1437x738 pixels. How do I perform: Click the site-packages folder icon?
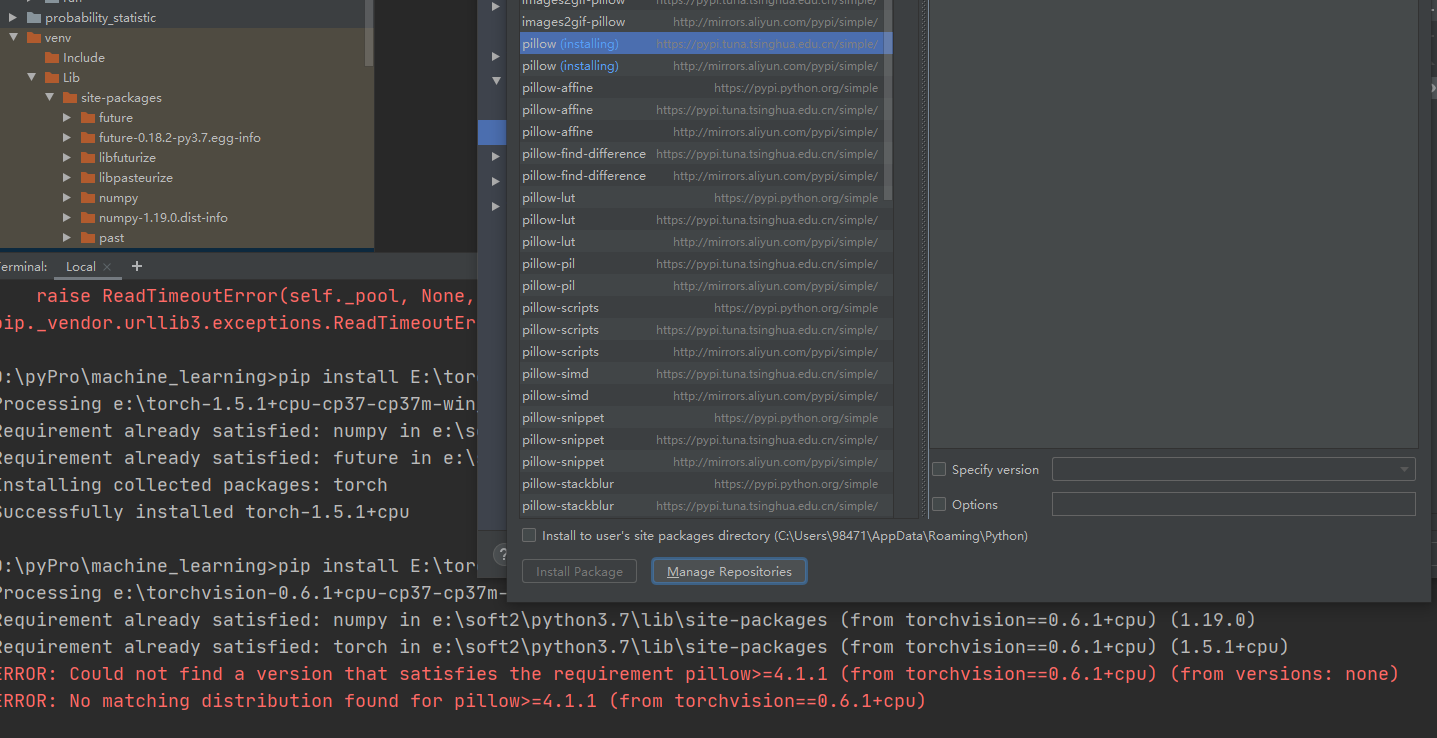pos(70,98)
